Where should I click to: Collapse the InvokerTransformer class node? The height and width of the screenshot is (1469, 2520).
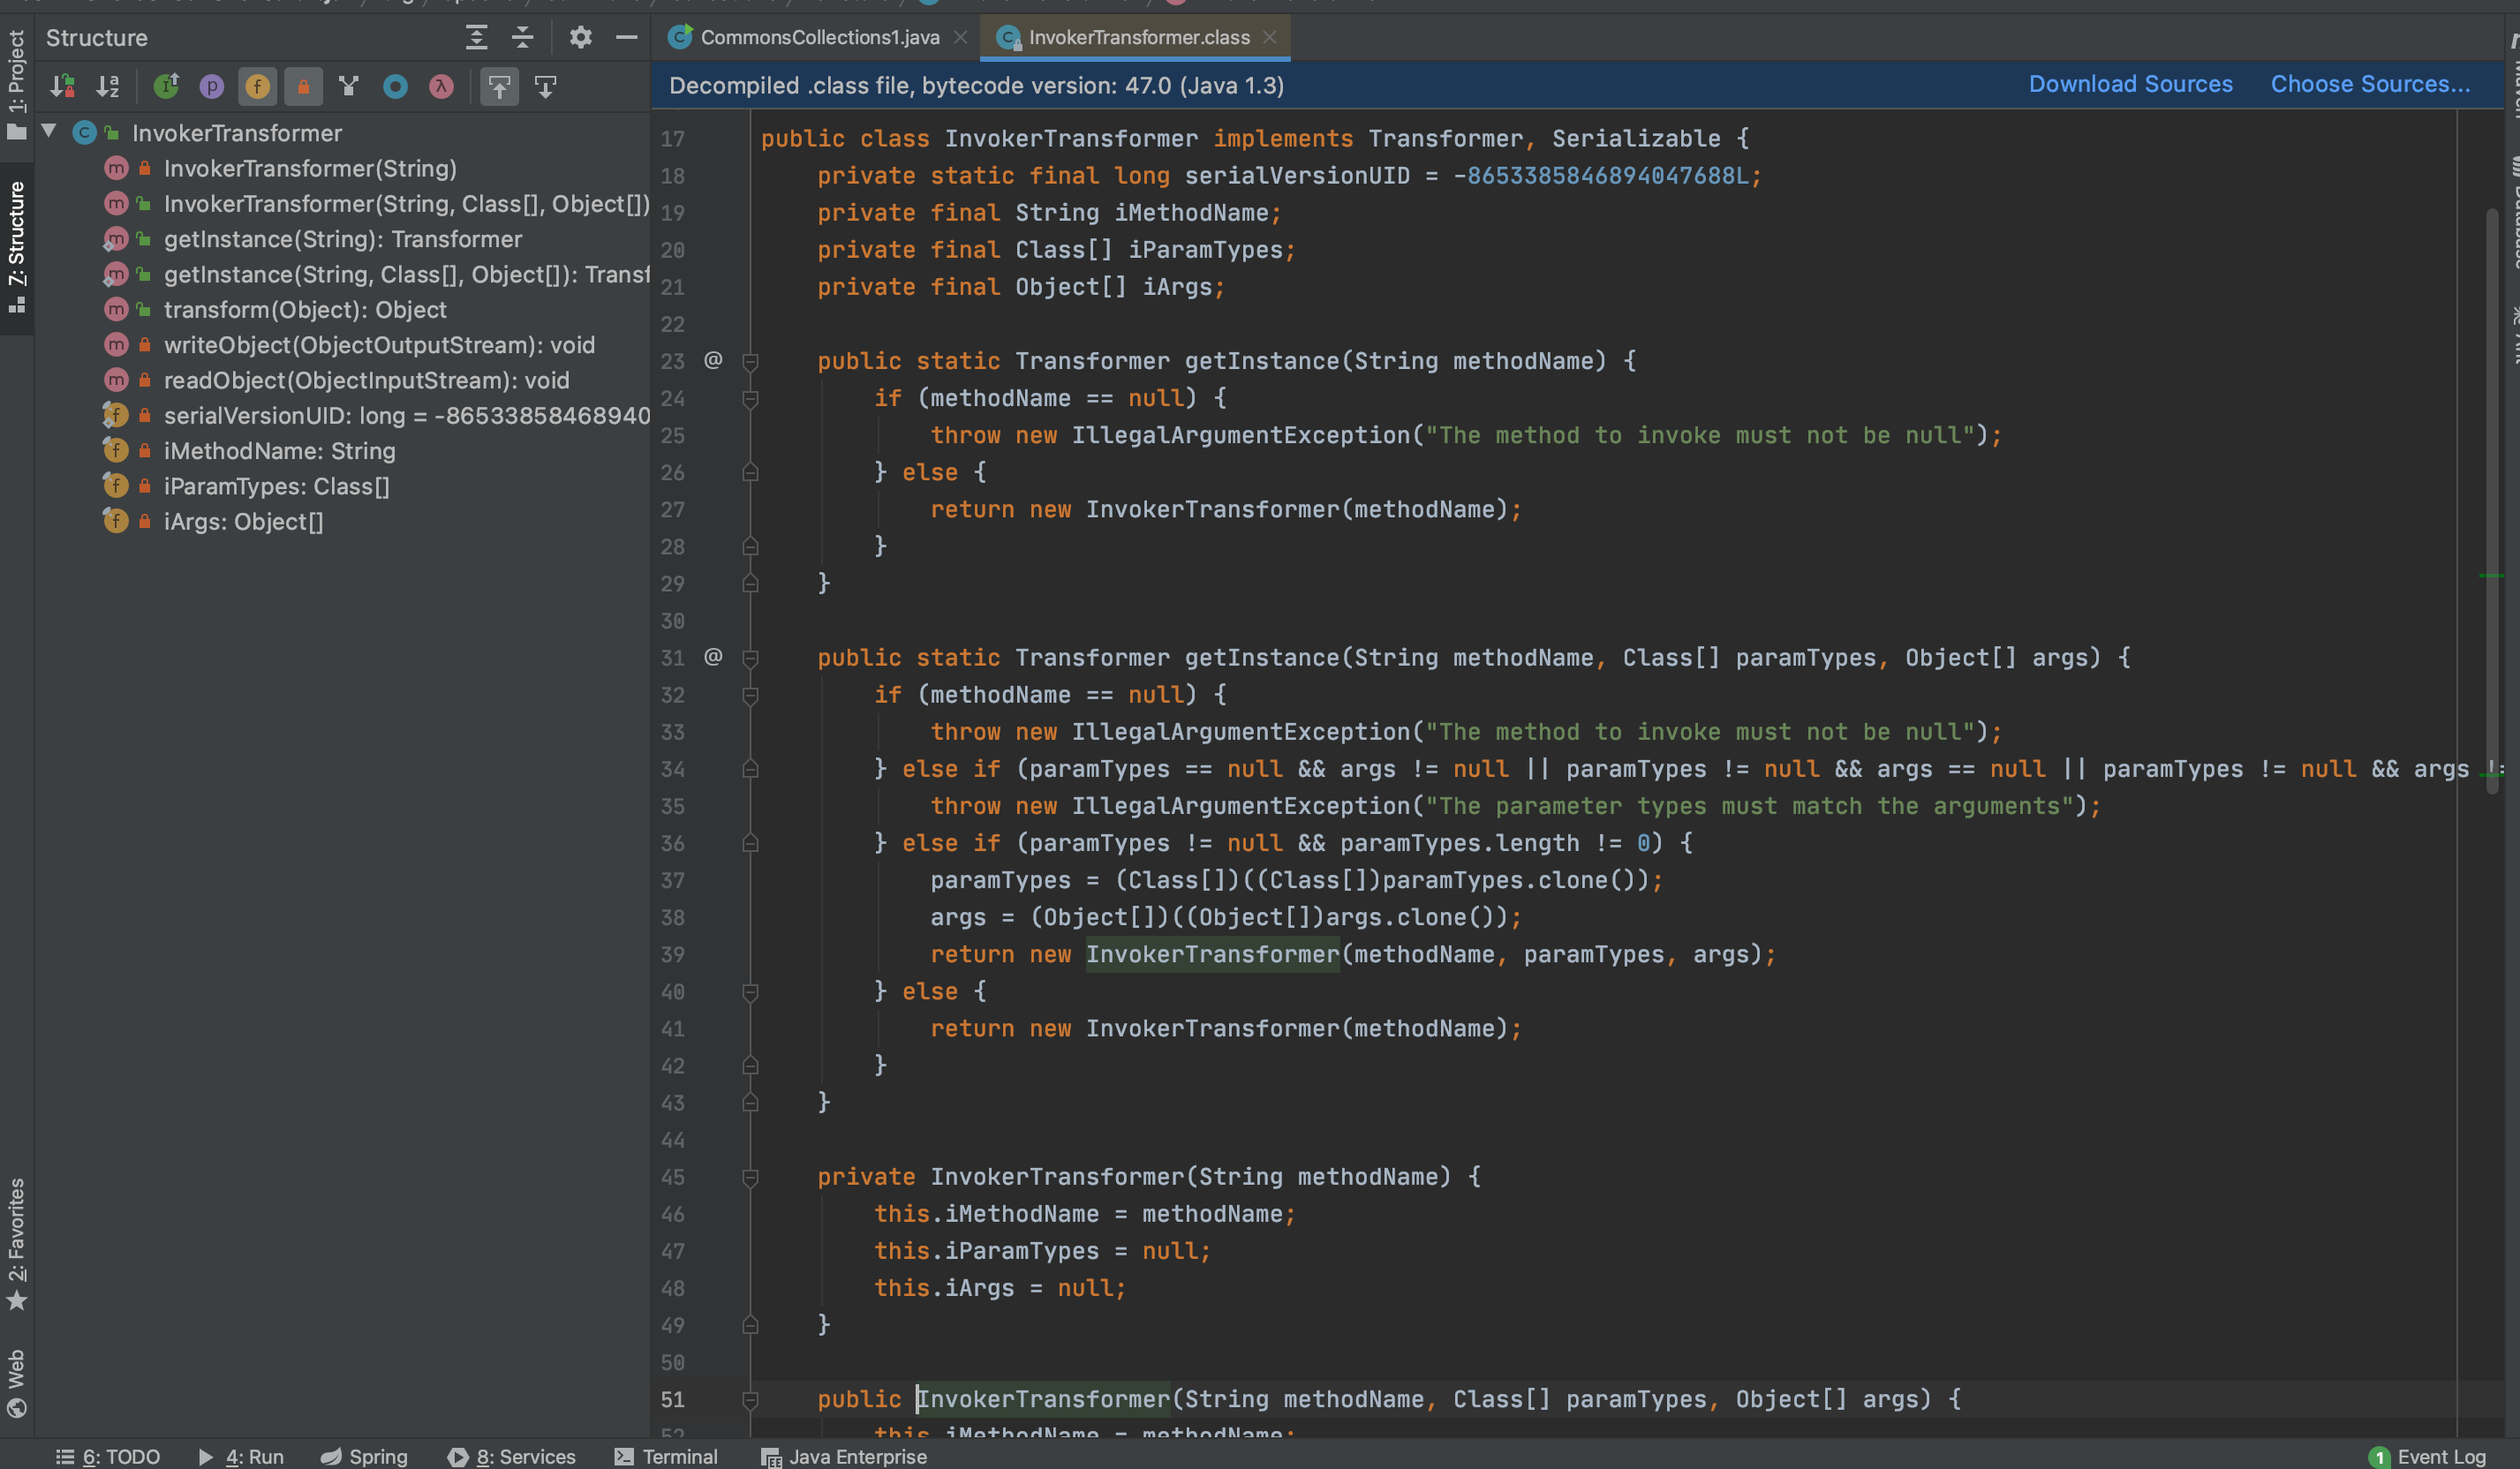click(x=48, y=132)
